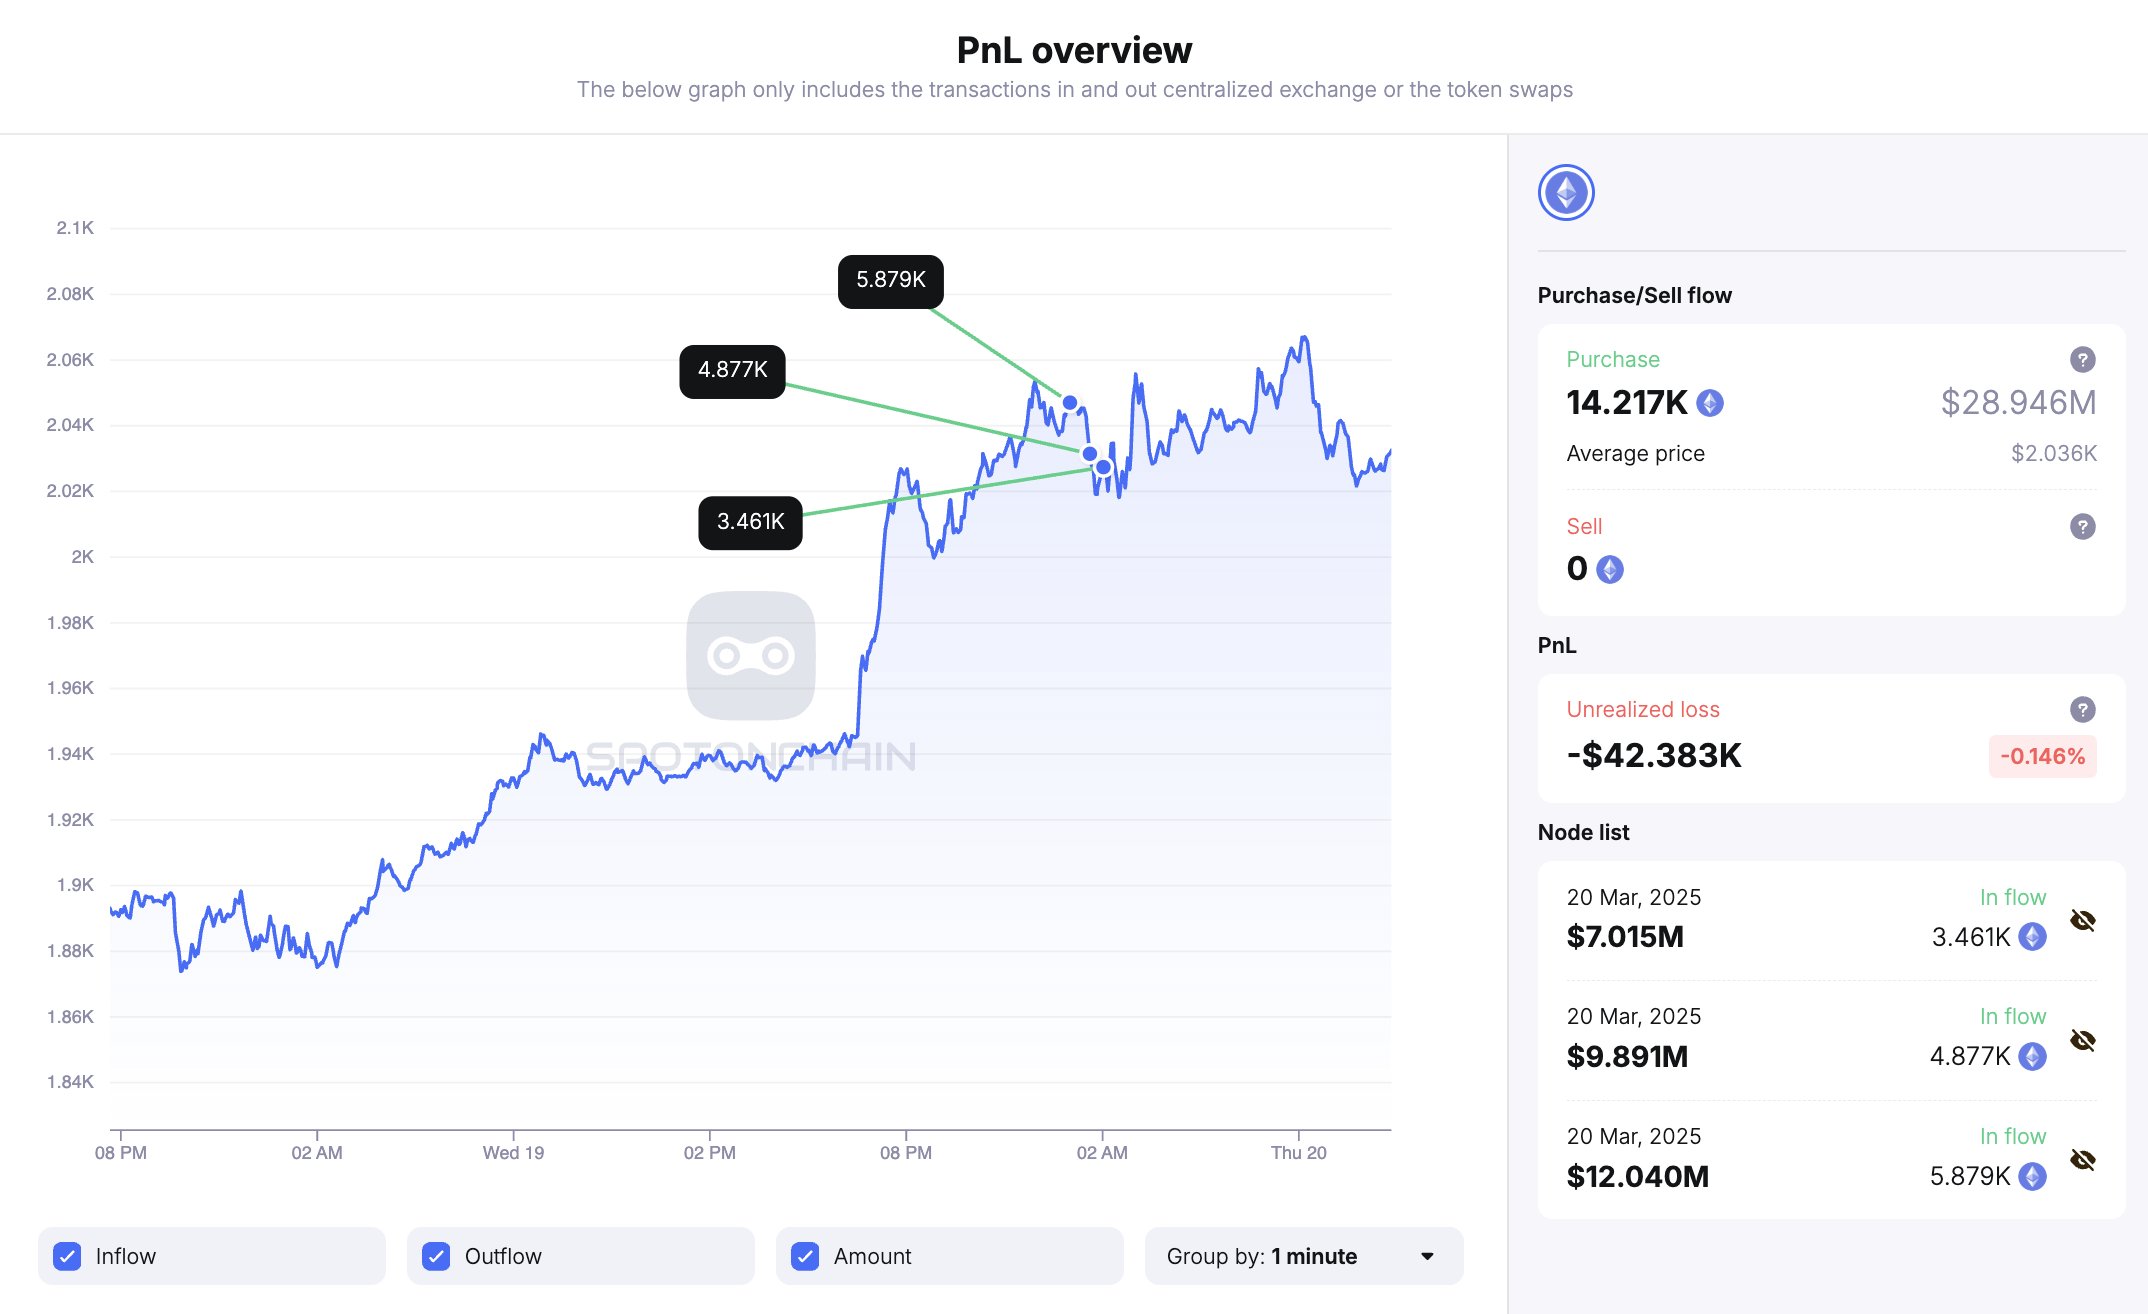
Task: Click the Ethereum icon beside 14.217K
Action: click(x=1710, y=403)
